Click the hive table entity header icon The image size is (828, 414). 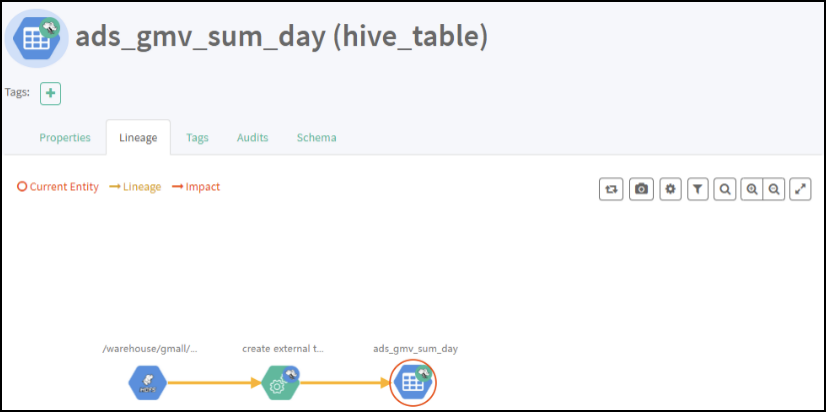pyautogui.click(x=37, y=37)
